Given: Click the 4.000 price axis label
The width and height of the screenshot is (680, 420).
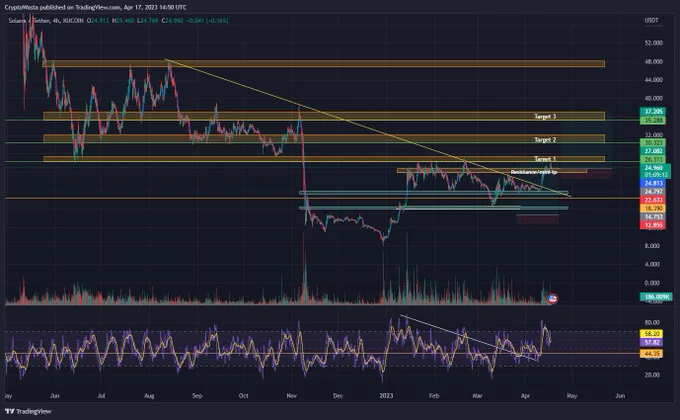Looking at the screenshot, I should pyautogui.click(x=652, y=264).
